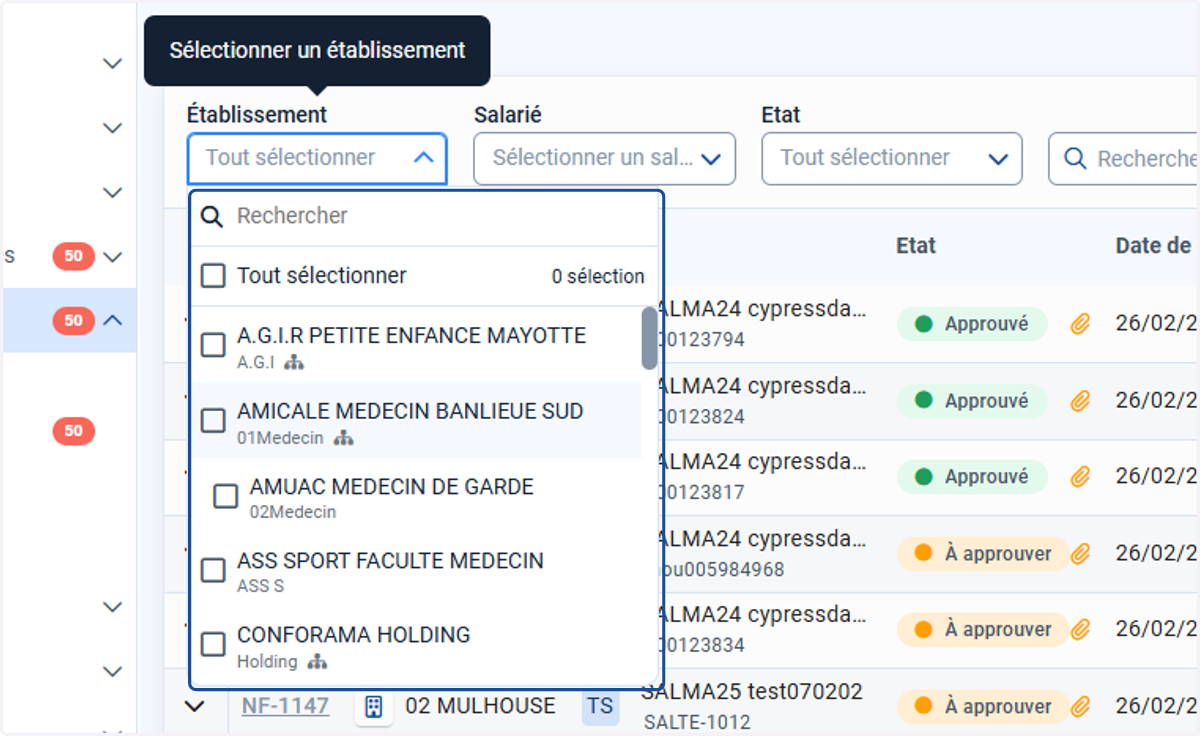The width and height of the screenshot is (1200, 736).
Task: Click the paperclip on the row with 0123834
Action: coord(1080,630)
